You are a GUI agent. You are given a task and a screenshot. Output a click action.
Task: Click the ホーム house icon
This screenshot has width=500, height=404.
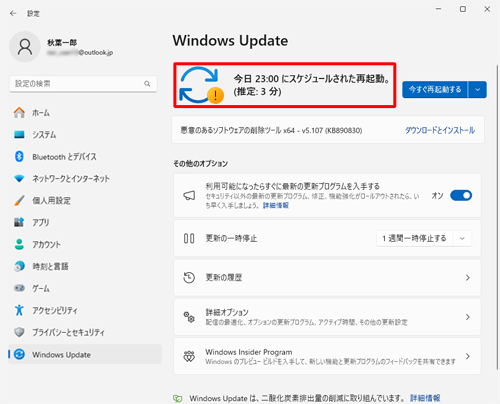pos(19,113)
